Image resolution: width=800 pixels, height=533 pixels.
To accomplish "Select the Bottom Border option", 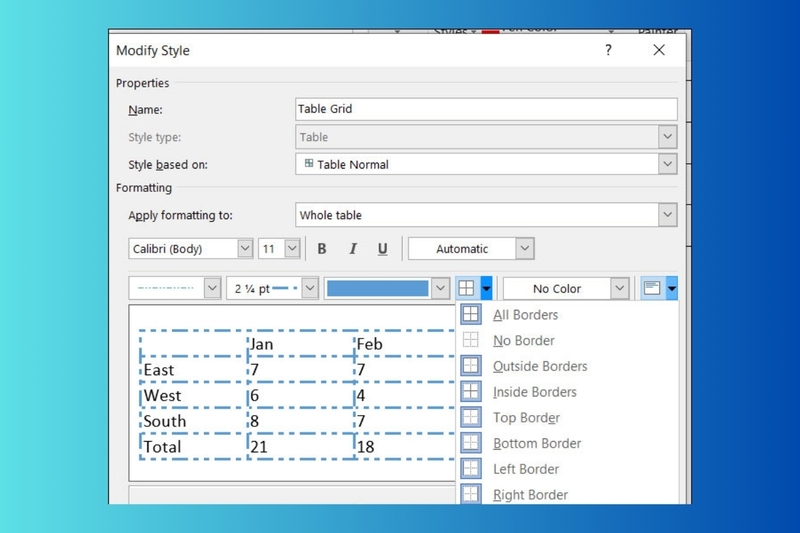I will (x=471, y=443).
